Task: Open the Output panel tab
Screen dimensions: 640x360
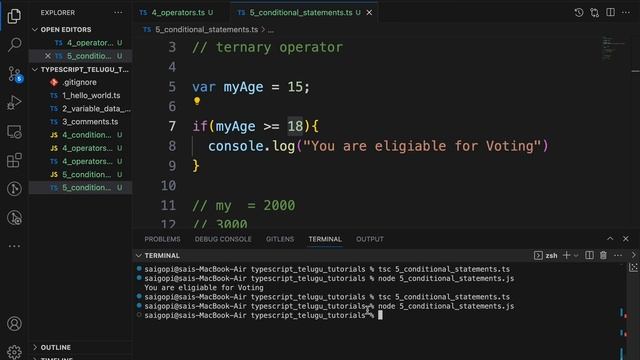Action: click(369, 239)
